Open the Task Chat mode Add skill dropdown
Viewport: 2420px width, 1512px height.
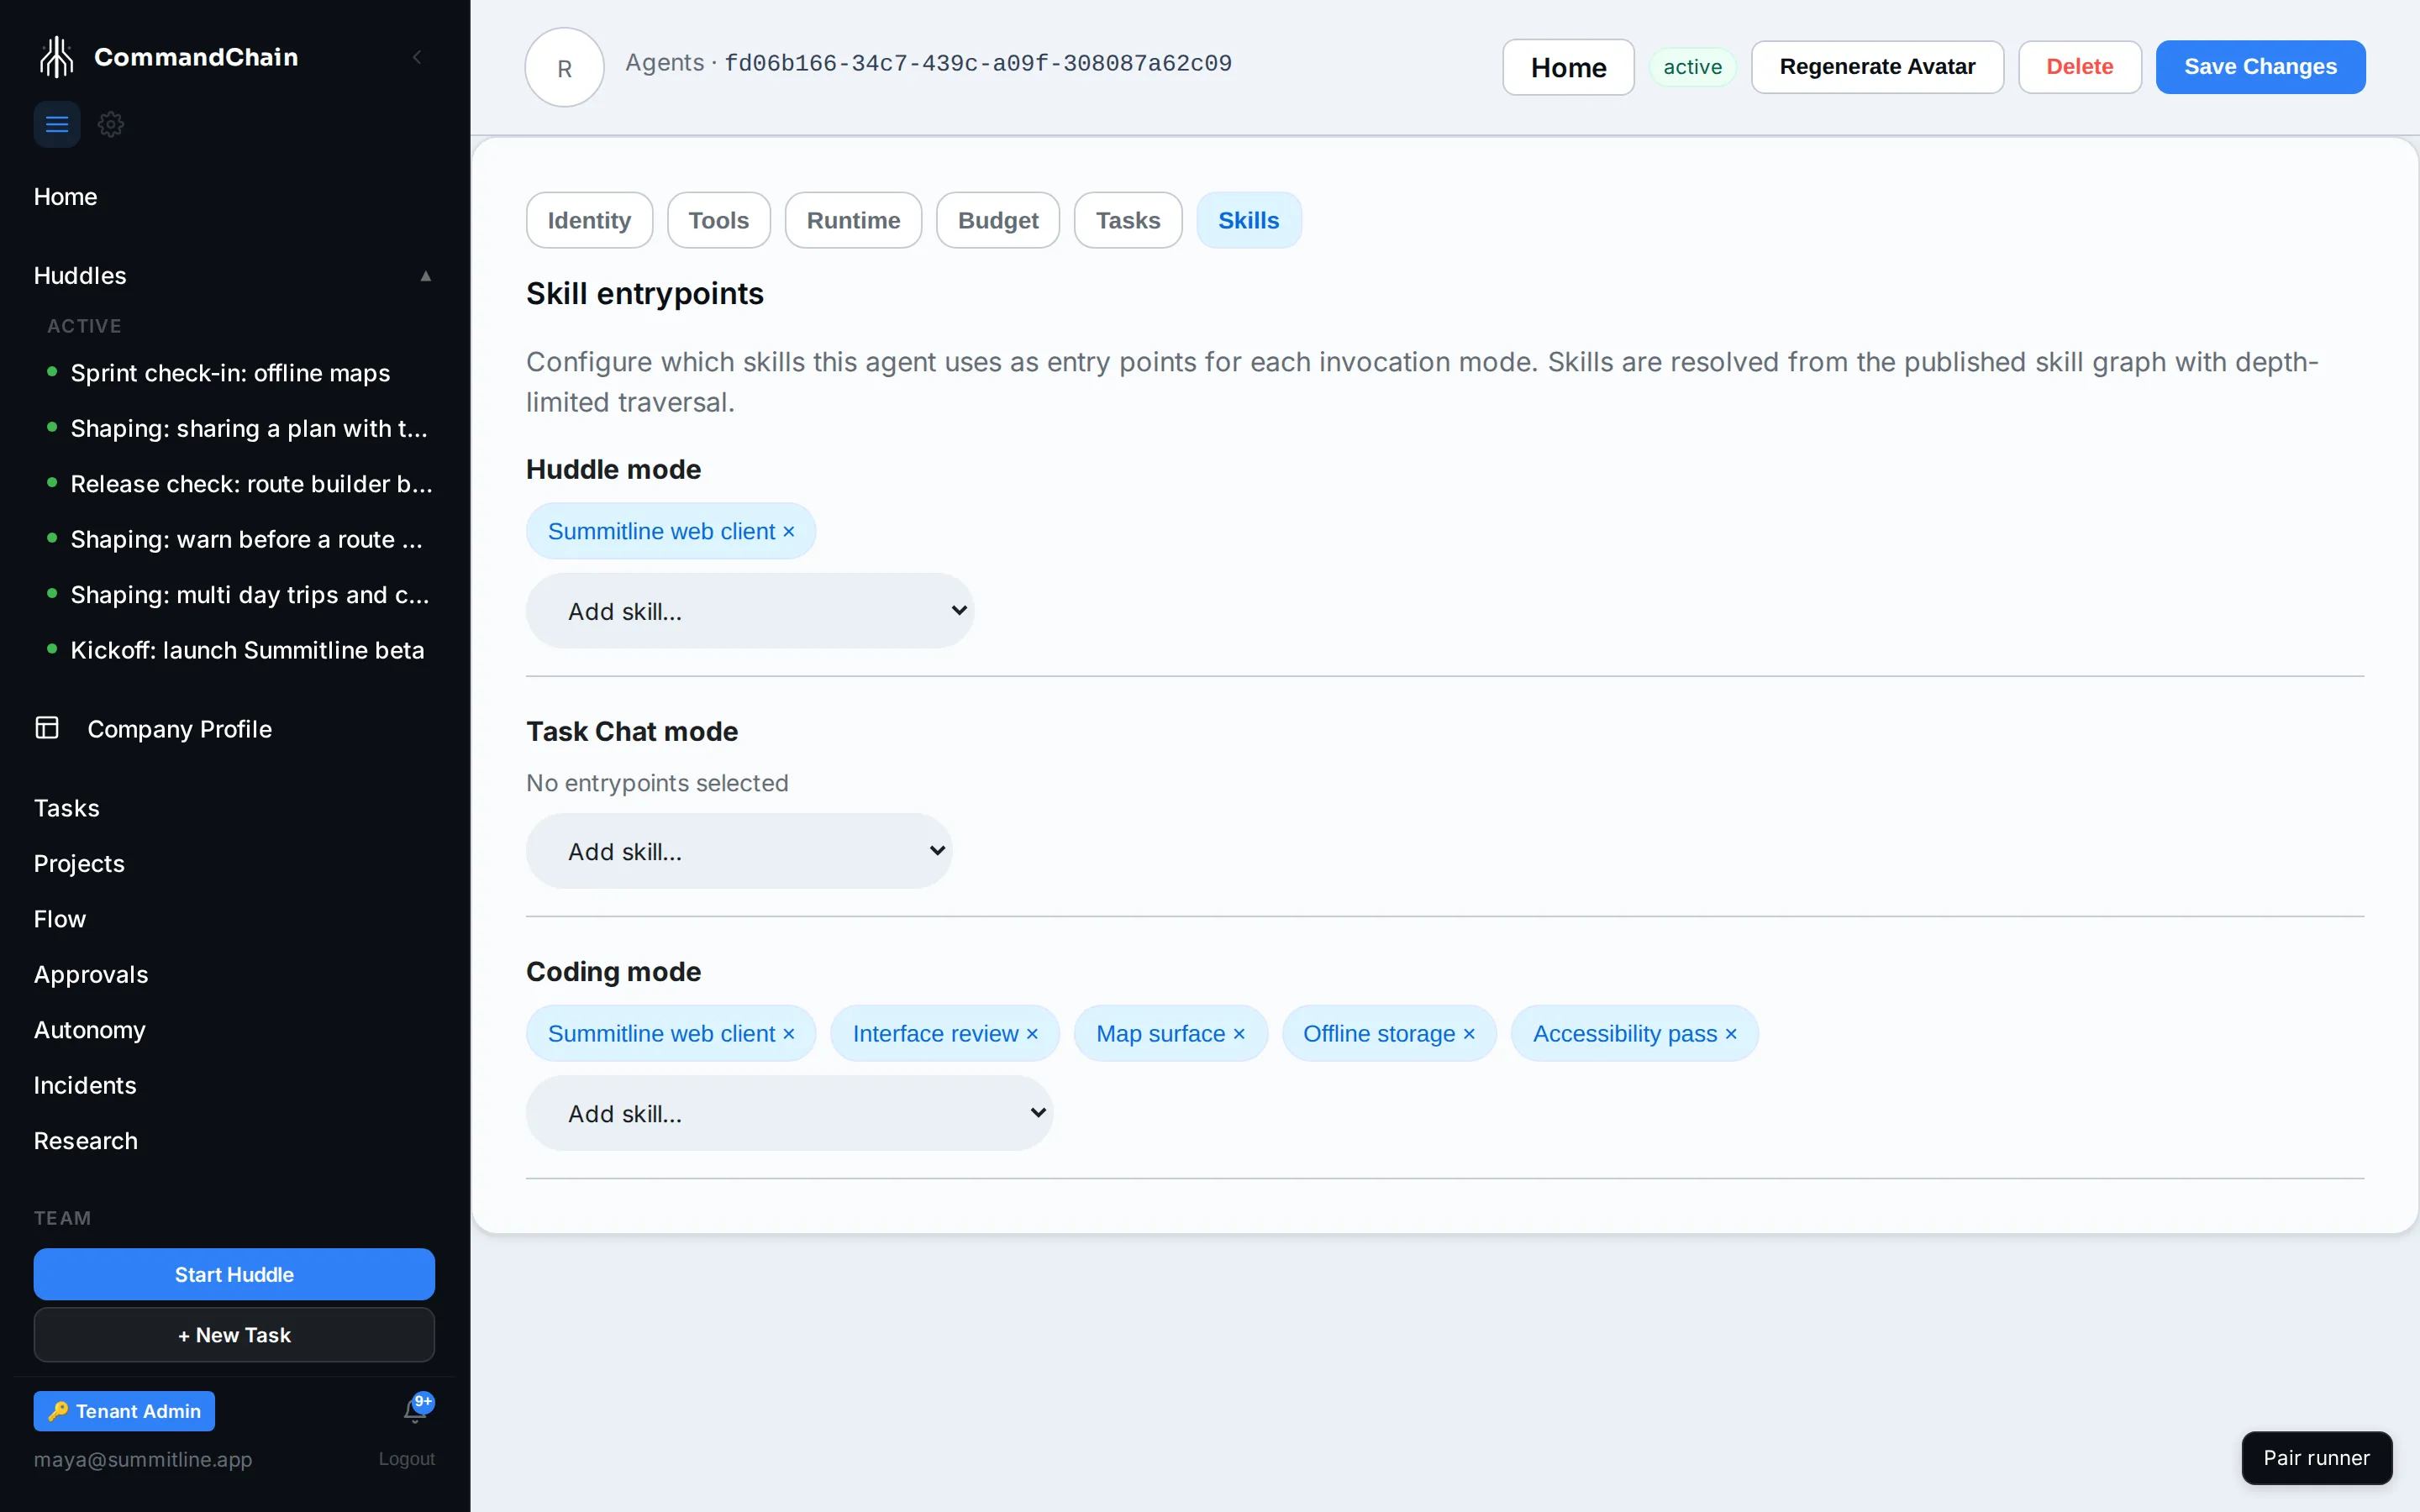point(739,851)
